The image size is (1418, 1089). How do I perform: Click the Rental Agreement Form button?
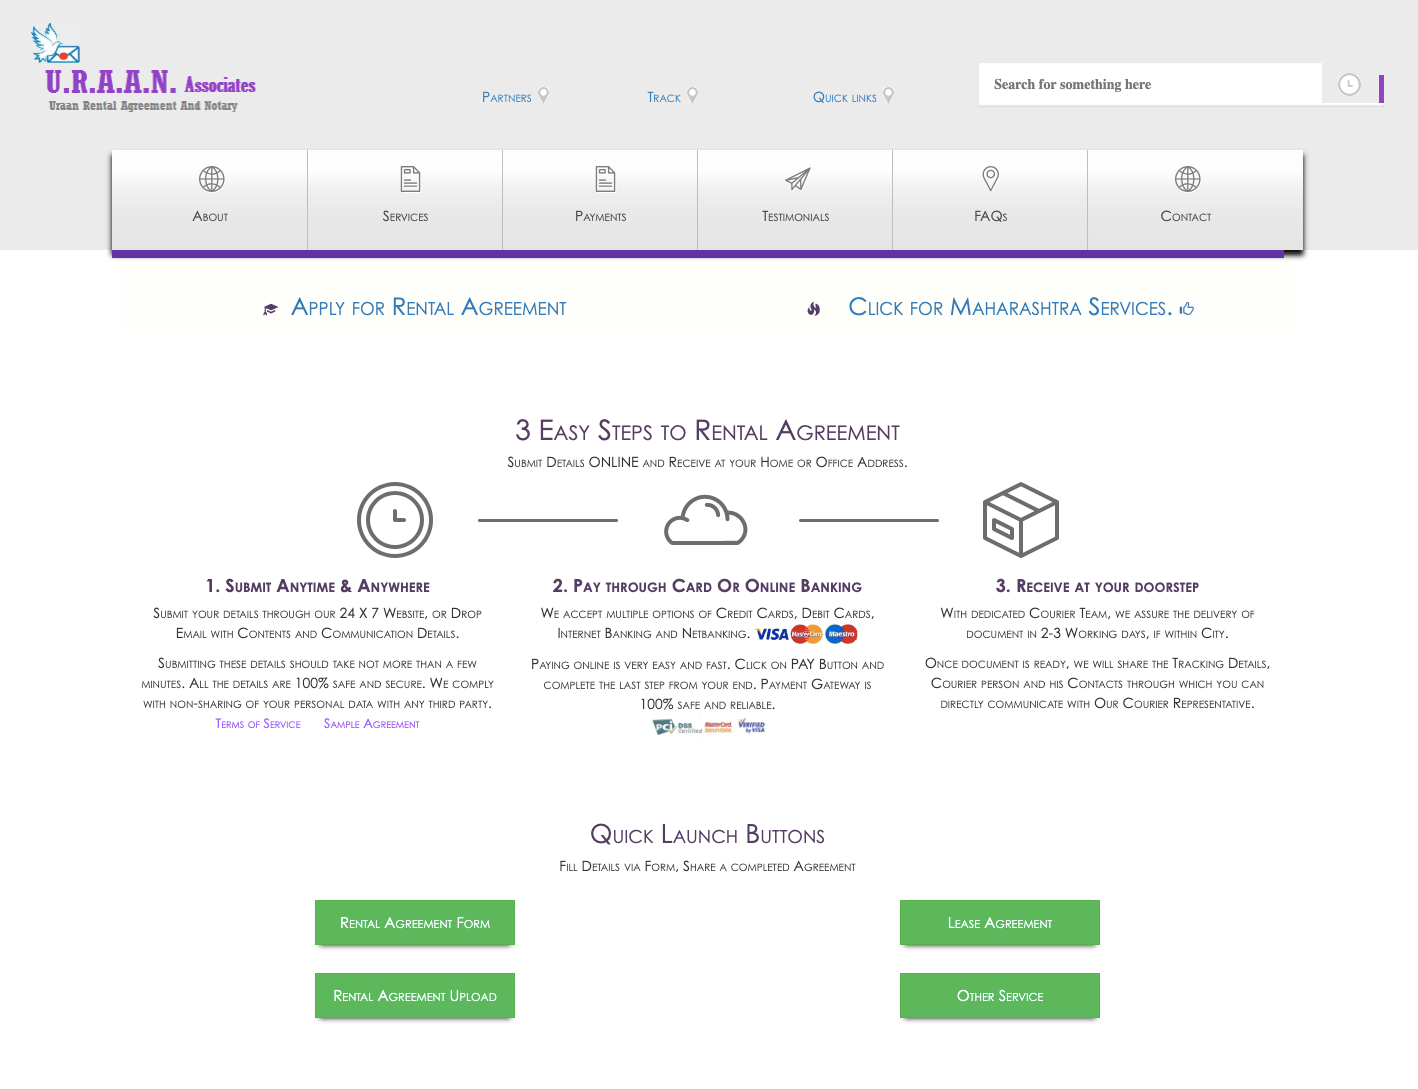(x=415, y=923)
